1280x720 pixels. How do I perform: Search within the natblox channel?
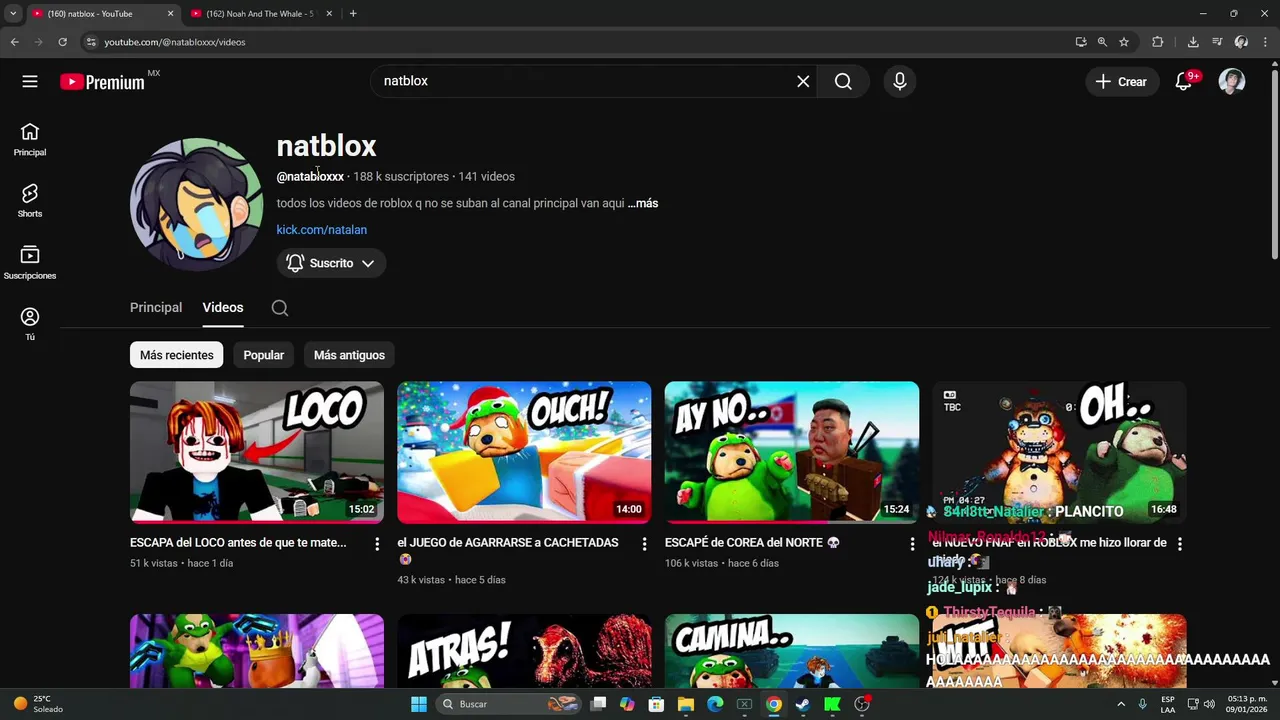(x=280, y=308)
